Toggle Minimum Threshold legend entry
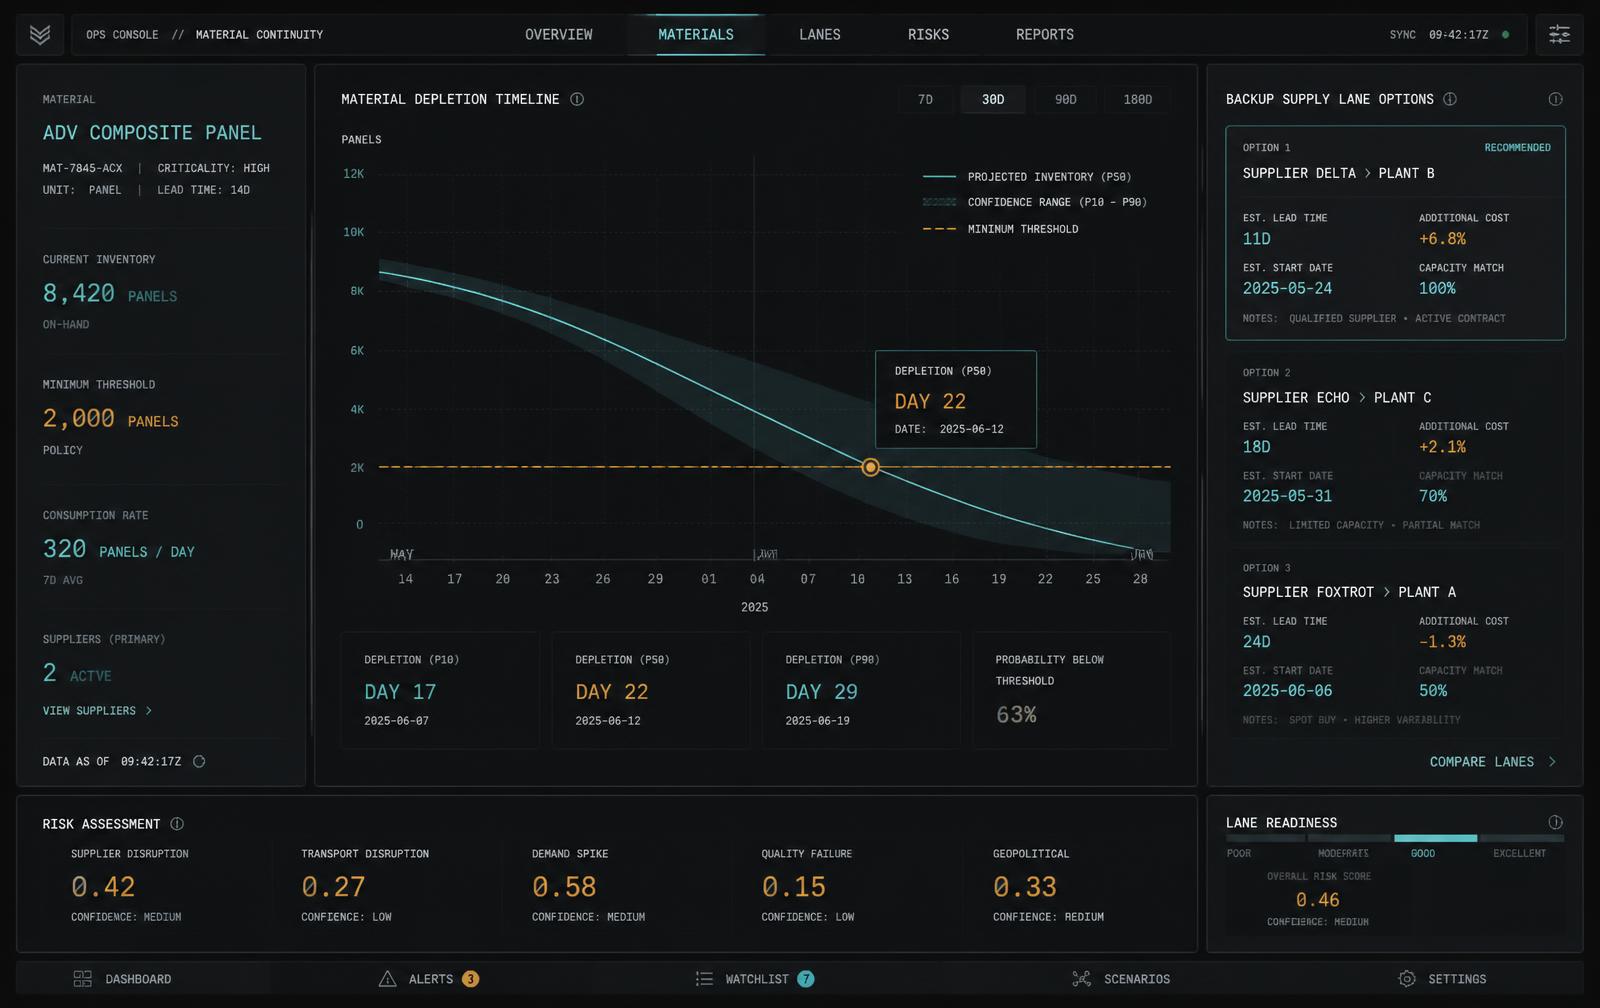The image size is (1600, 1008). [1001, 229]
